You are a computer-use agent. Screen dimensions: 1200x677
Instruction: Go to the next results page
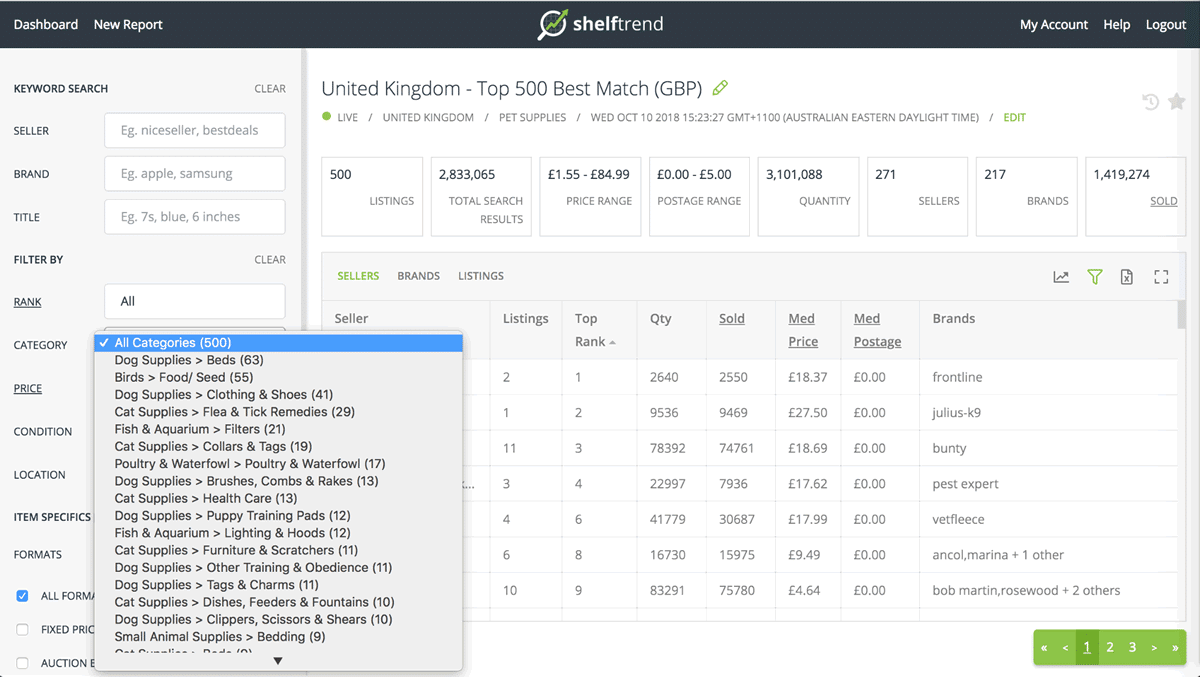pyautogui.click(x=1154, y=648)
